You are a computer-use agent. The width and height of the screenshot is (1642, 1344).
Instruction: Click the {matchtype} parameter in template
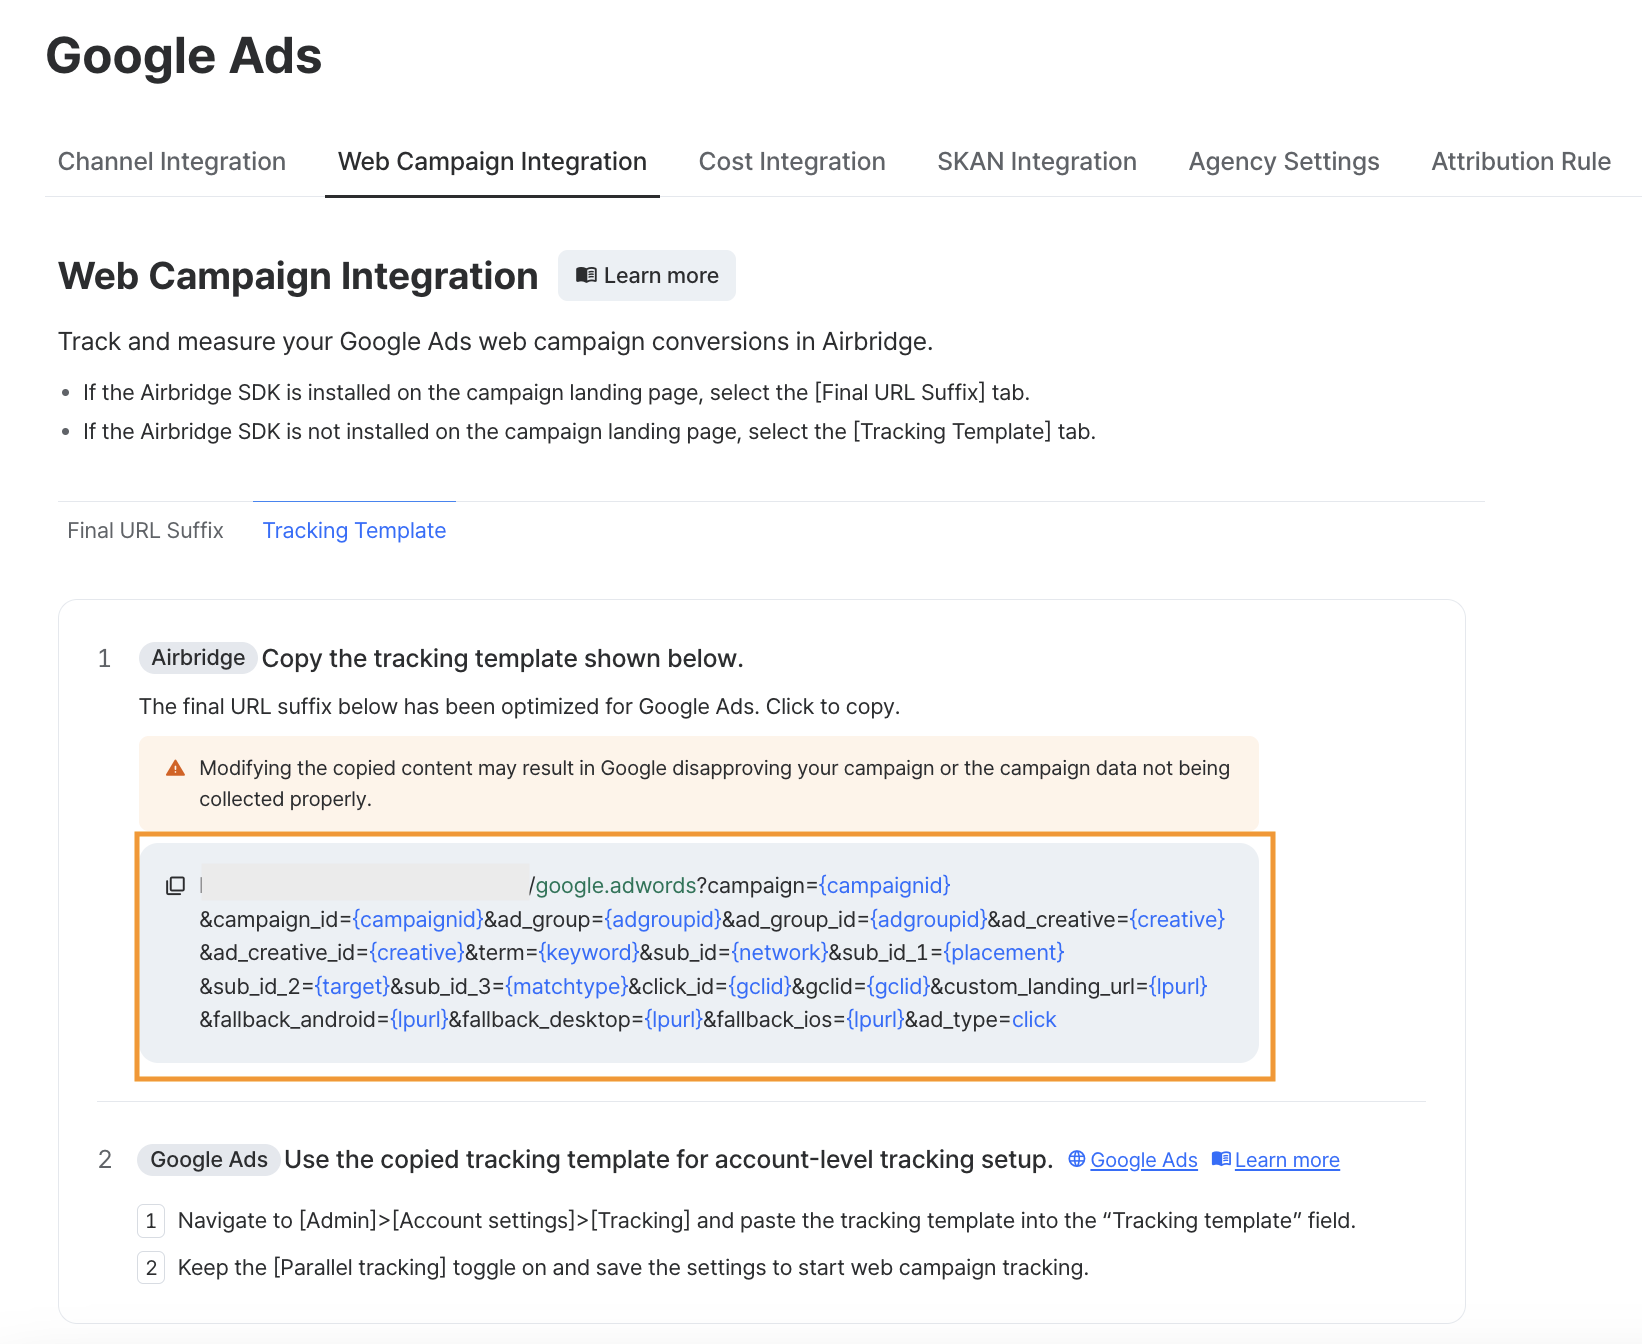566,987
